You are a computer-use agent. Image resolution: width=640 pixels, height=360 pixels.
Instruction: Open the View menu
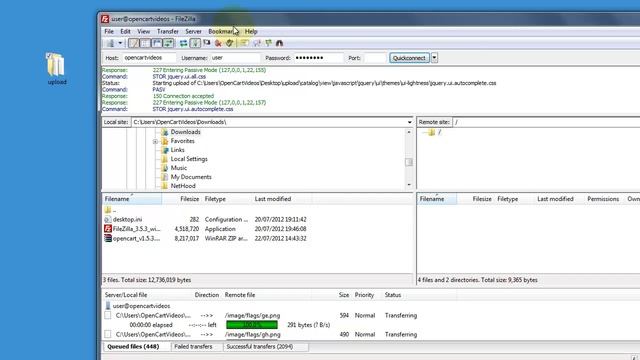143,31
